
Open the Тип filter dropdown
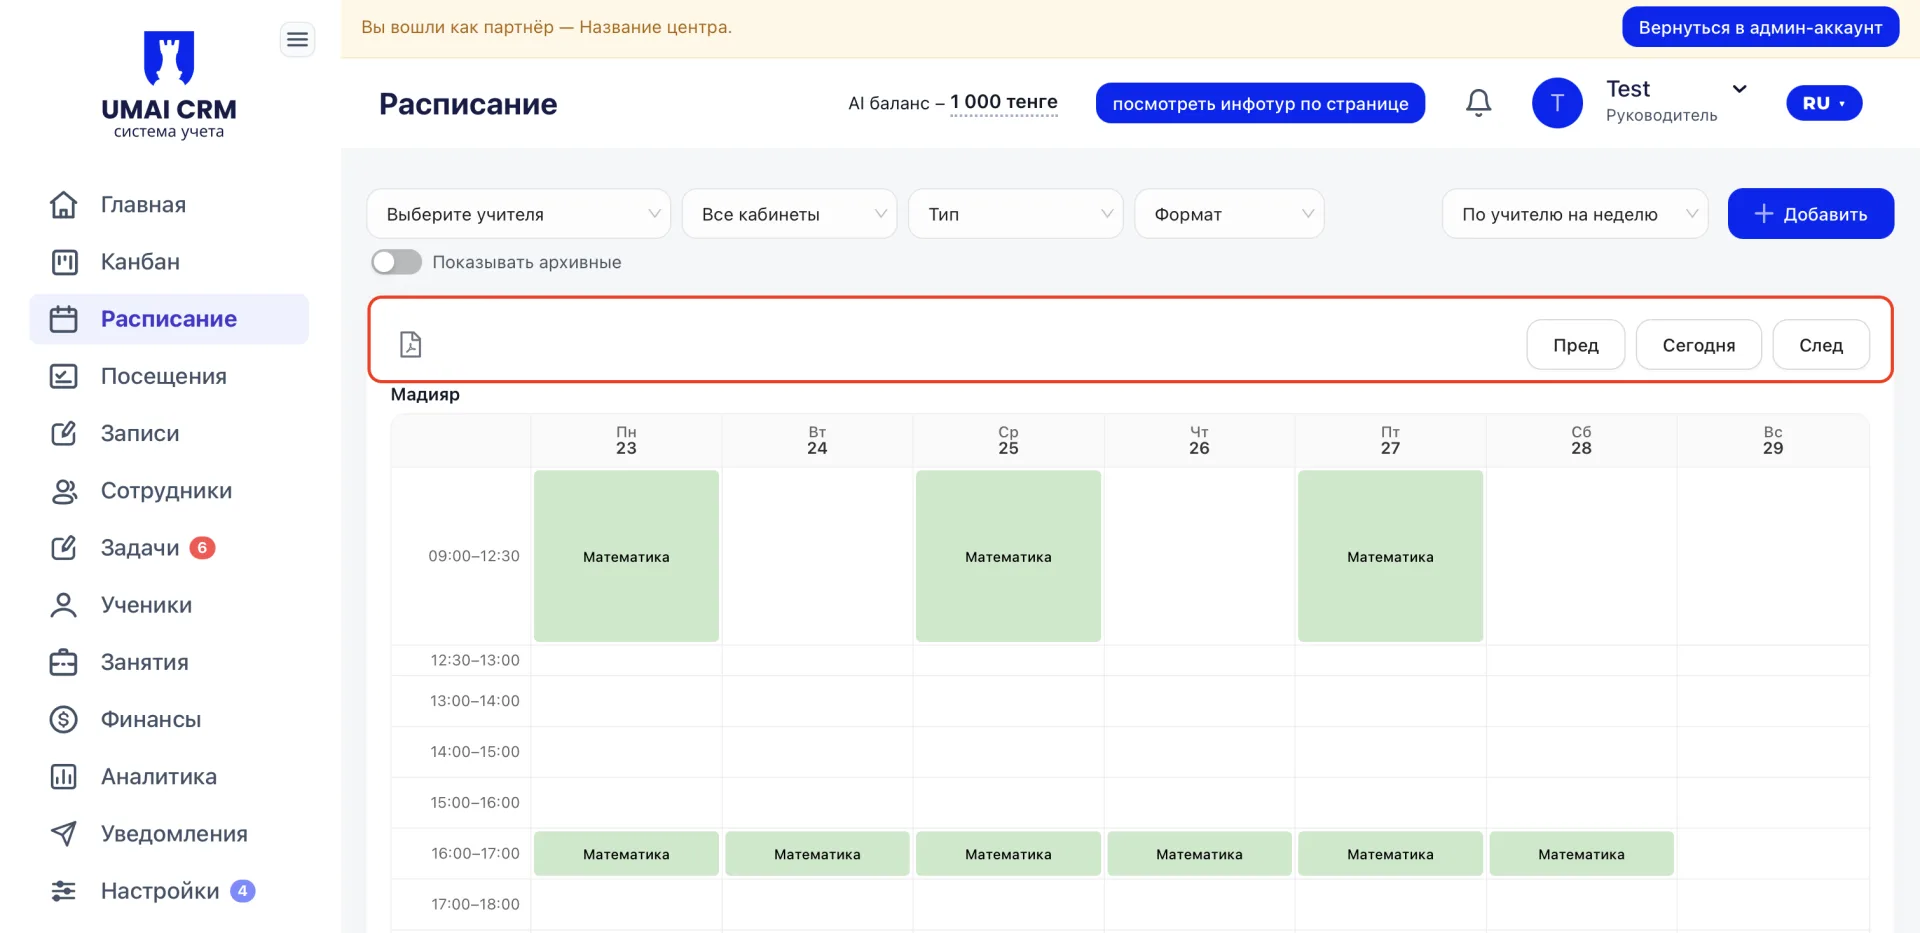click(x=1016, y=214)
